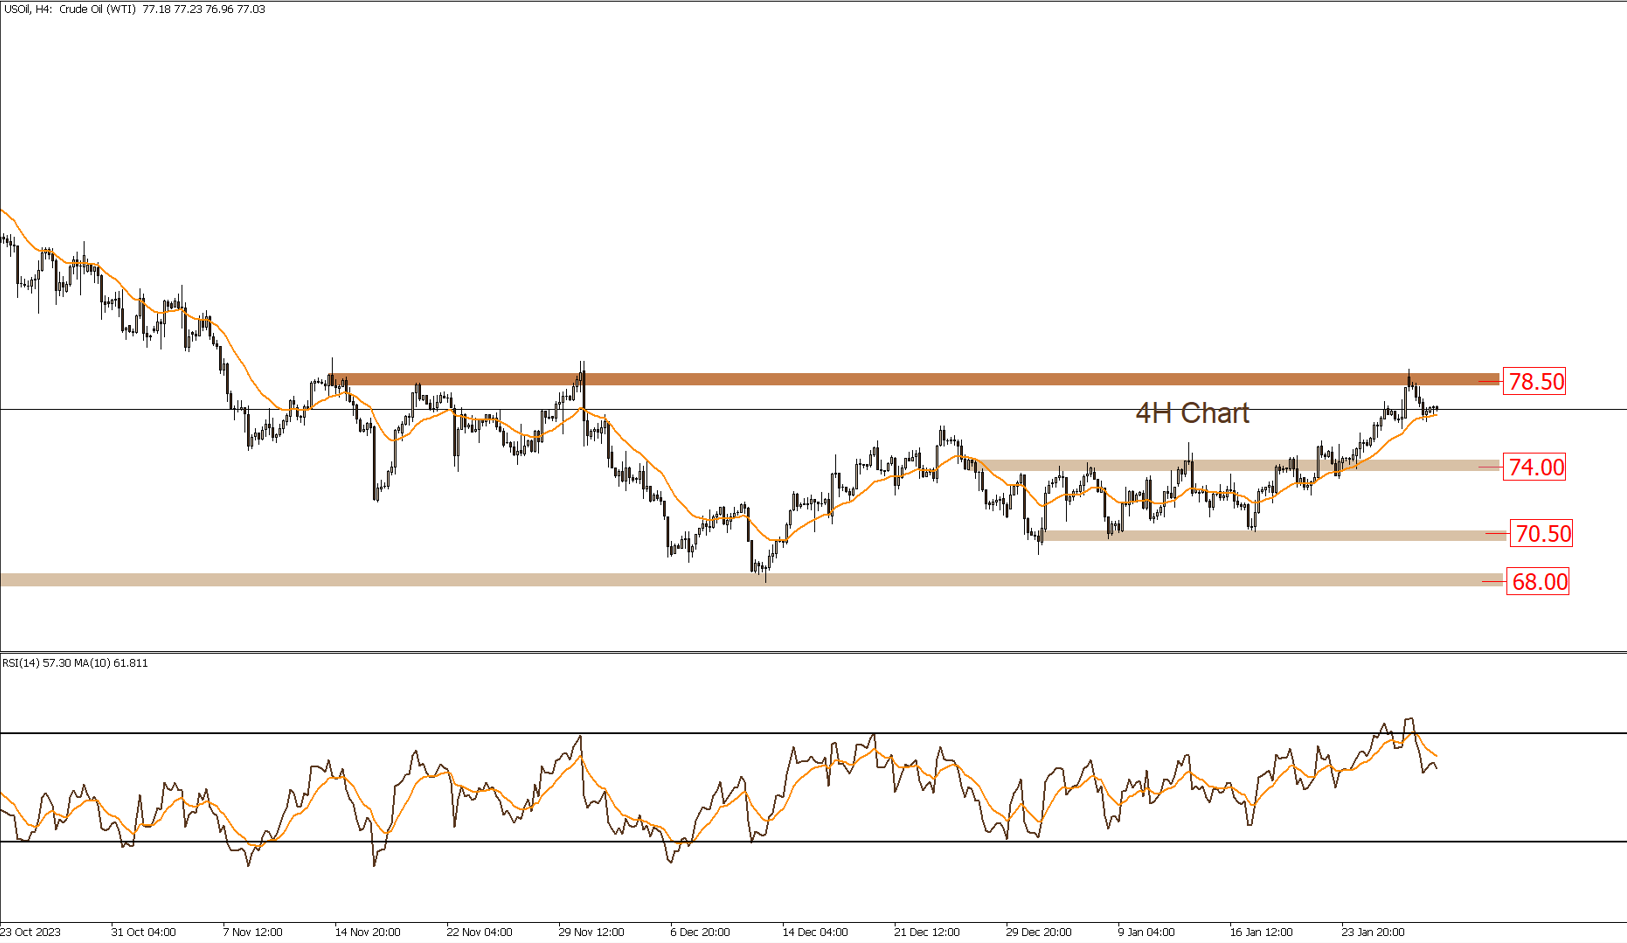Click the 4H Chart text annotation
Image resolution: width=1627 pixels, height=943 pixels.
[1193, 413]
